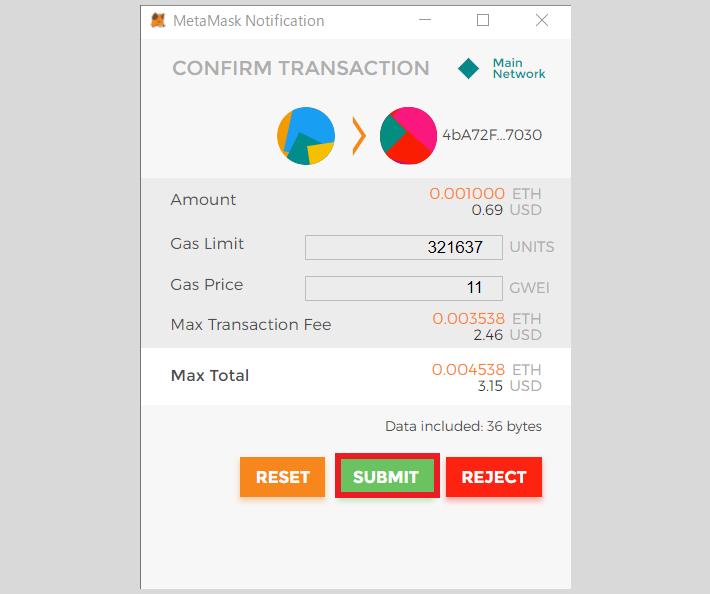Select the sender account identicon
710x594 pixels.
(x=306, y=136)
